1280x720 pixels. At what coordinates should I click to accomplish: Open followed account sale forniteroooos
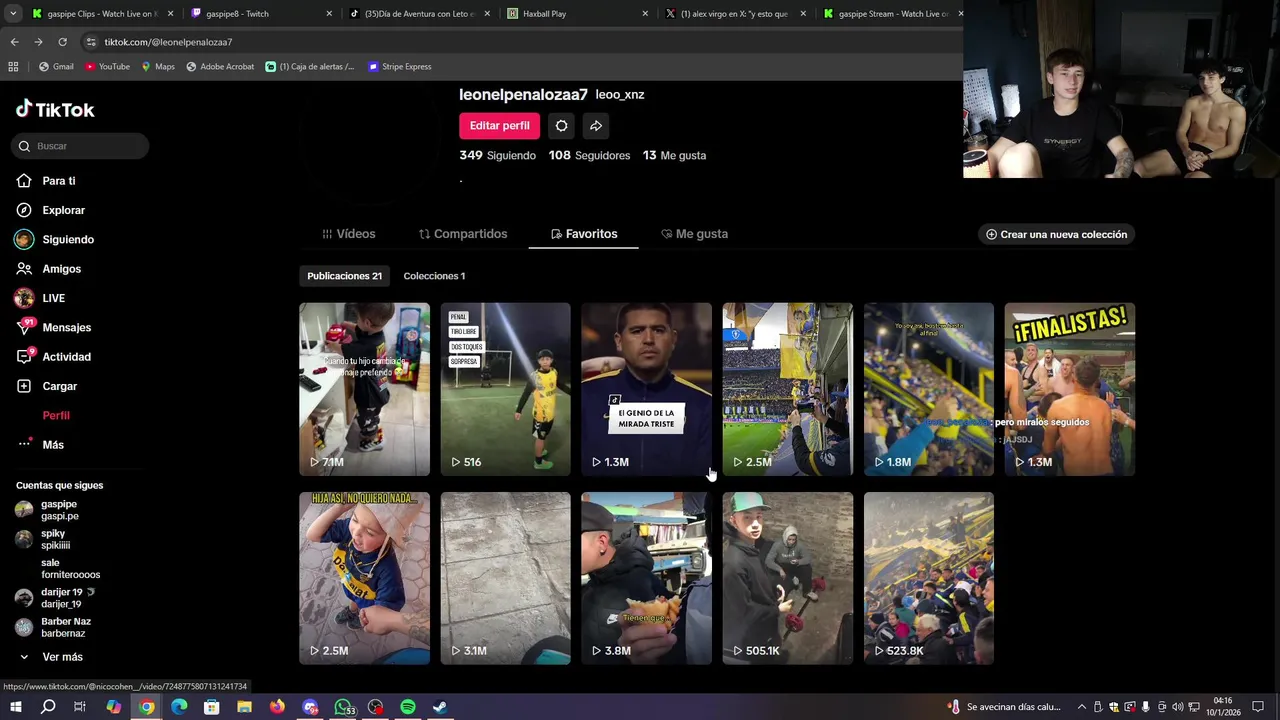click(x=70, y=569)
